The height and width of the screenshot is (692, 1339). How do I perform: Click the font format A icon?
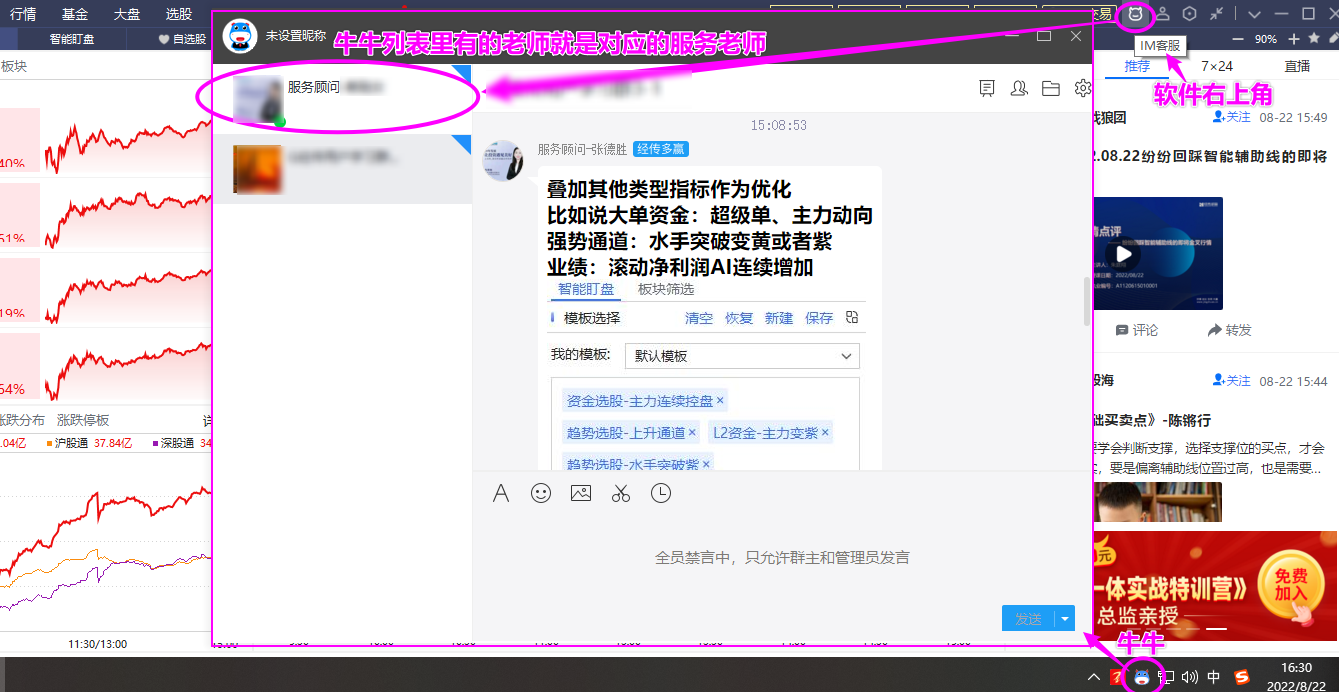pos(501,493)
